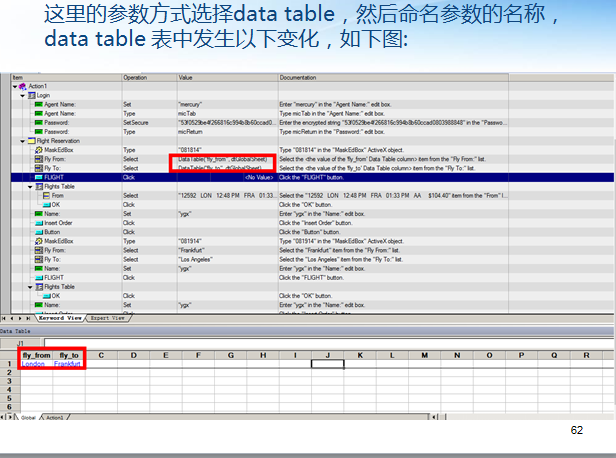
Task: Click the "081814" value cell
Action: click(x=227, y=150)
